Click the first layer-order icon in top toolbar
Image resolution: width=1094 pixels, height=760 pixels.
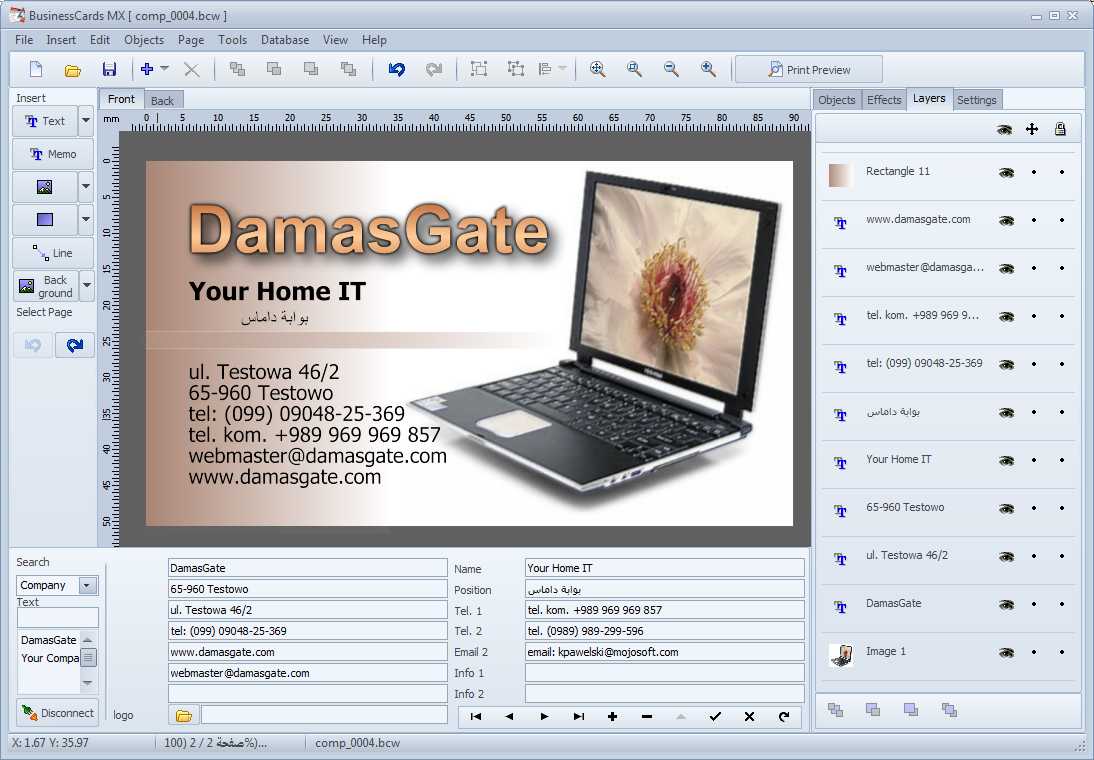tap(237, 68)
